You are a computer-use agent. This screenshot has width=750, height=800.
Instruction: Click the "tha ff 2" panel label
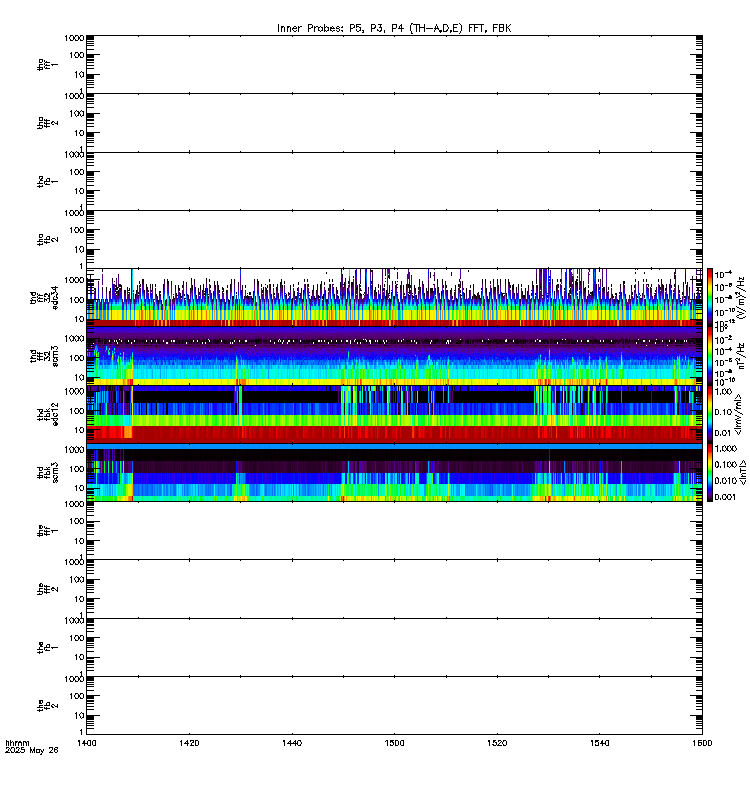pyautogui.click(x=47, y=122)
